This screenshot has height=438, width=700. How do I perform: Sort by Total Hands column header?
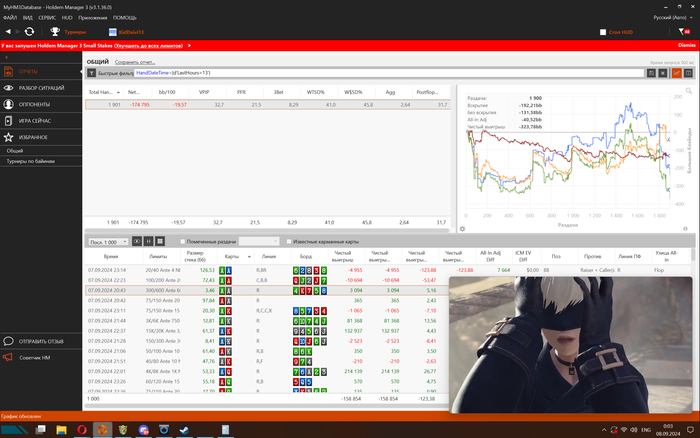(x=104, y=92)
